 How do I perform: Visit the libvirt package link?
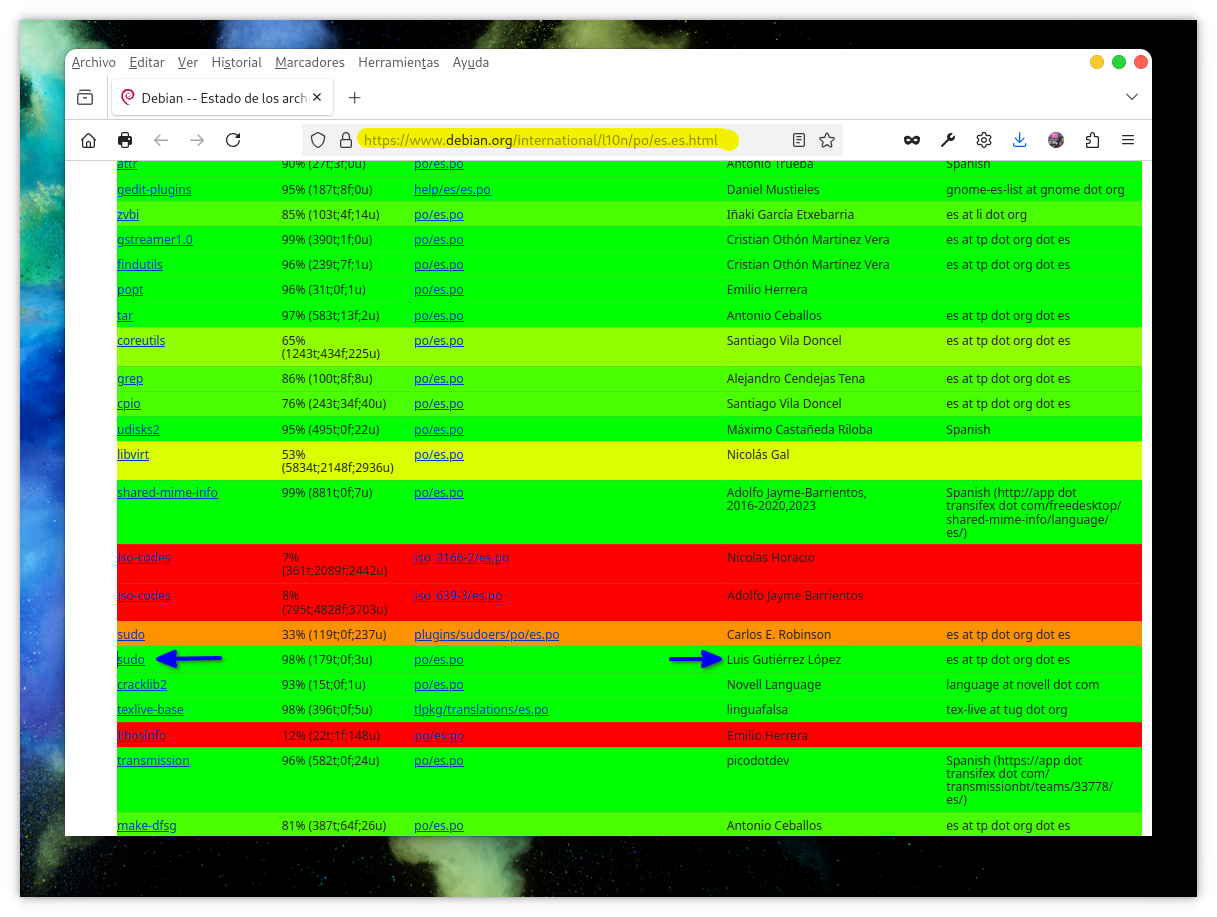point(133,454)
